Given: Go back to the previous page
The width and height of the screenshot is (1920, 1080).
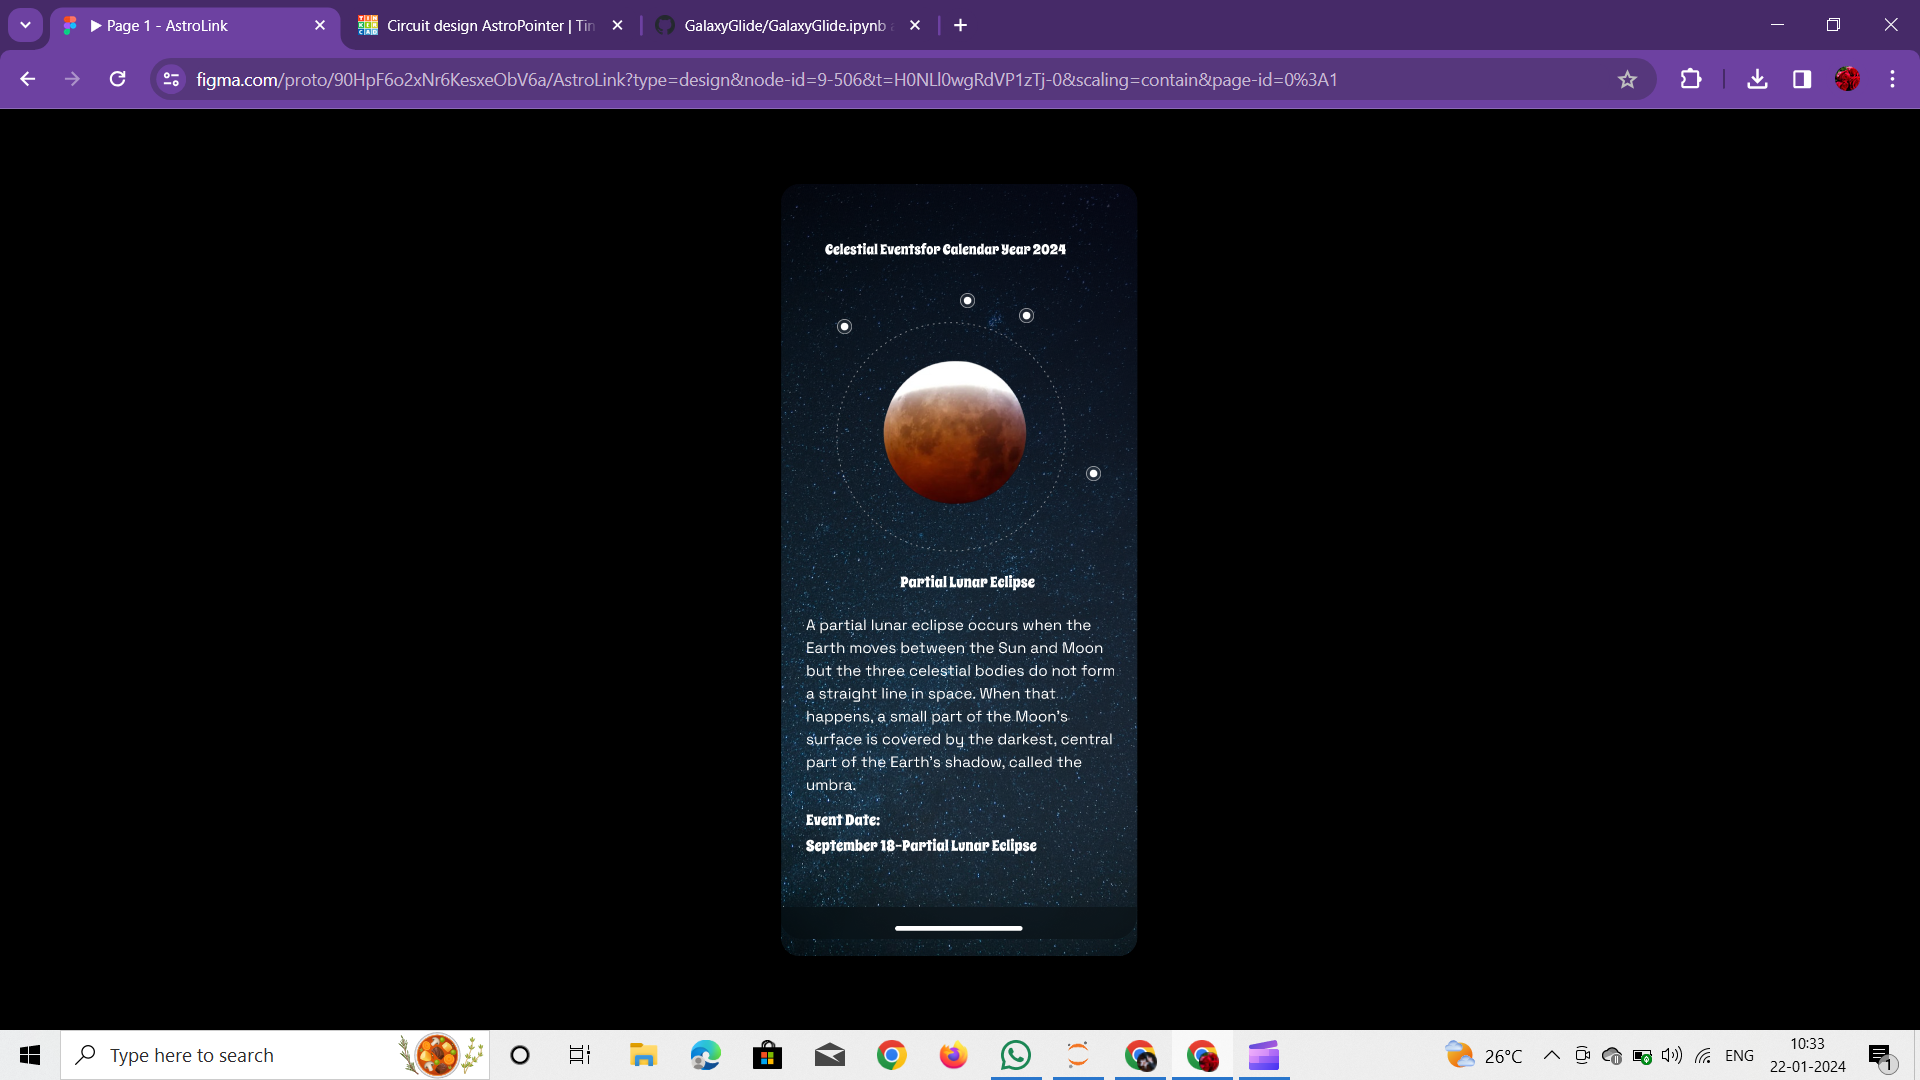Looking at the screenshot, I should coord(28,79).
